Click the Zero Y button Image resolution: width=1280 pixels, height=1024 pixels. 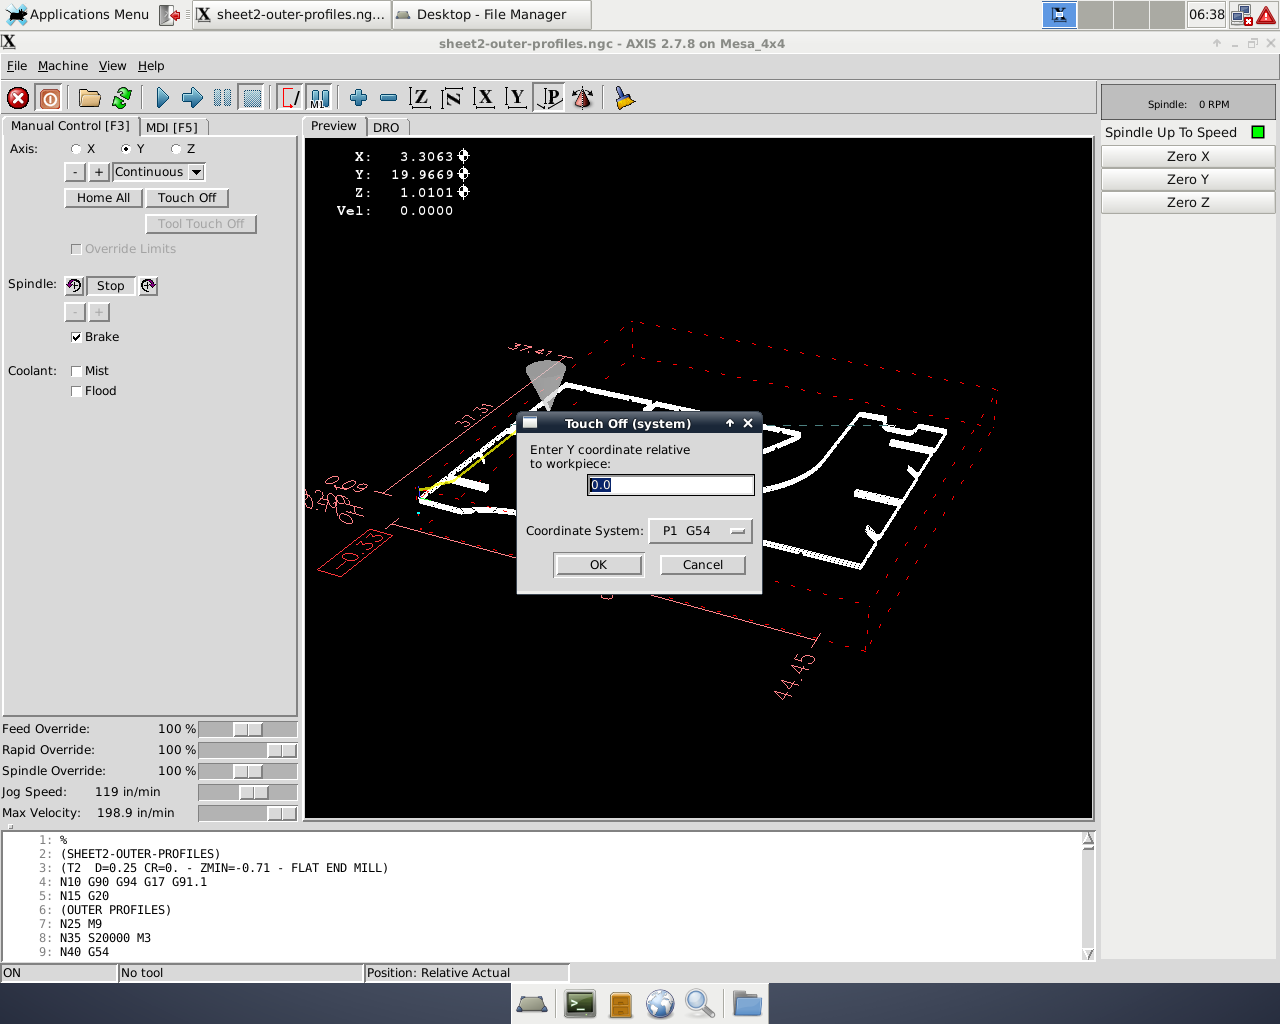[x=1188, y=180]
